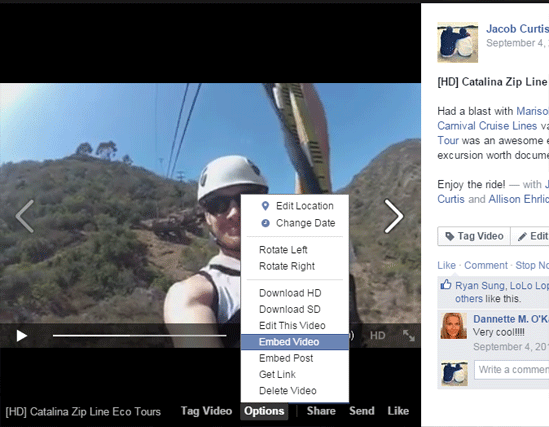Open Dannette M. commenter avatar

point(454,326)
